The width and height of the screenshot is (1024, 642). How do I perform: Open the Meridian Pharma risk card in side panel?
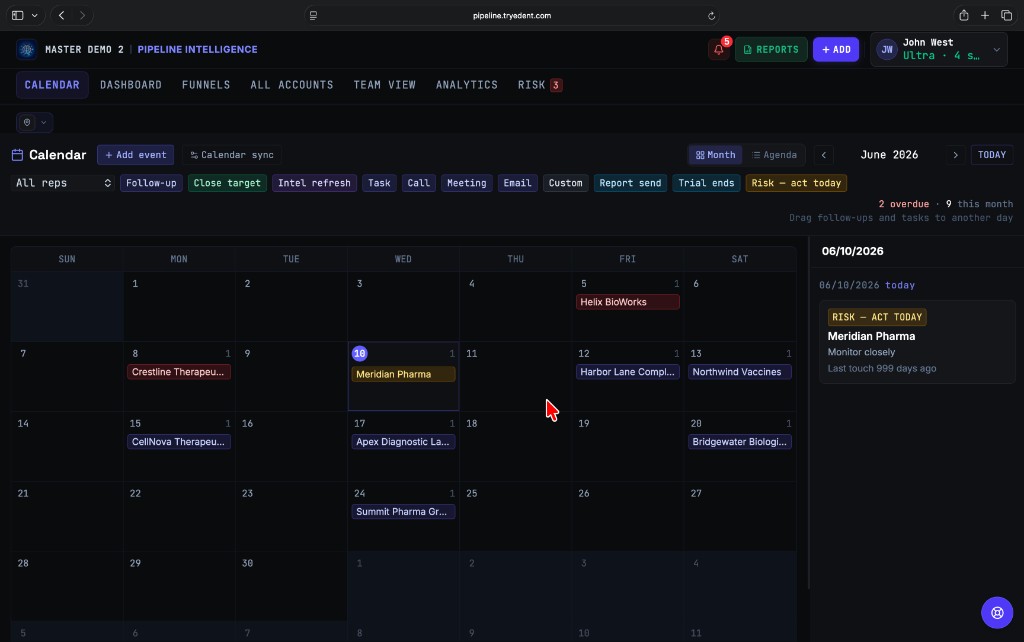917,342
